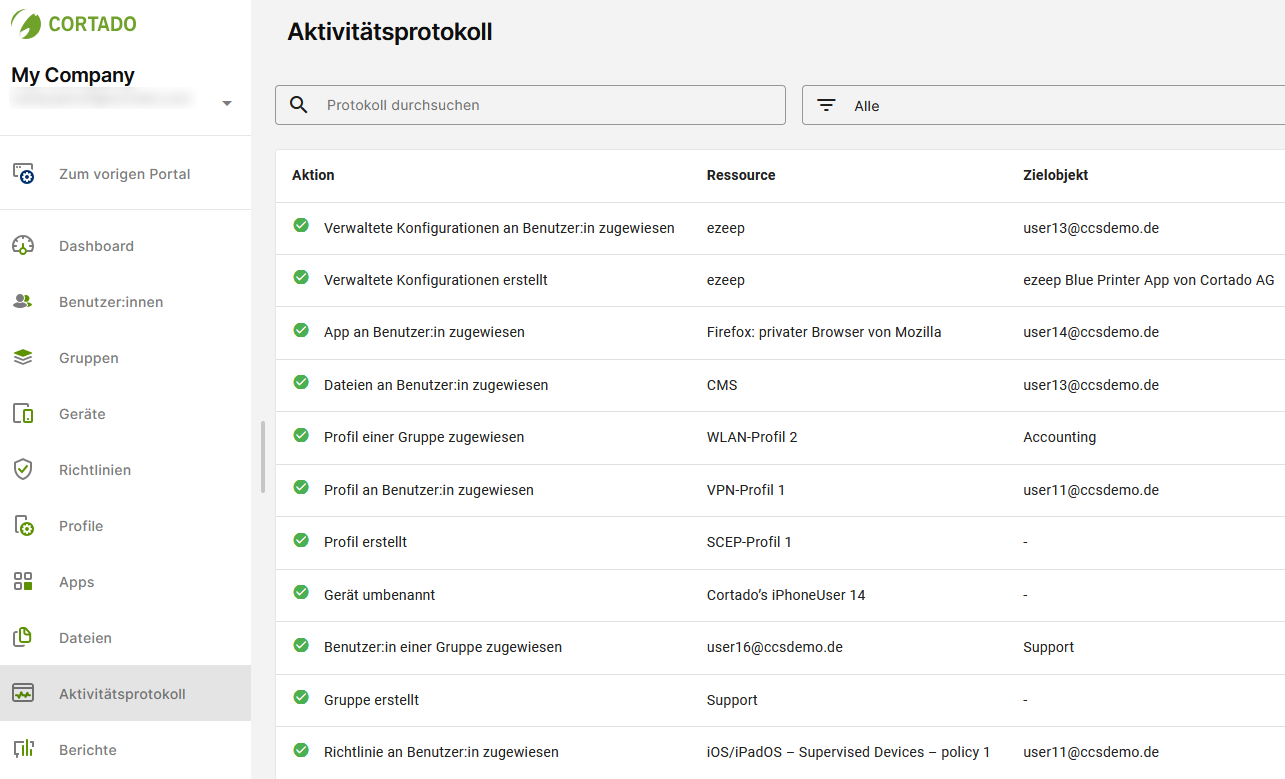
Task: Open the Apps menu entry
Action: click(125, 582)
